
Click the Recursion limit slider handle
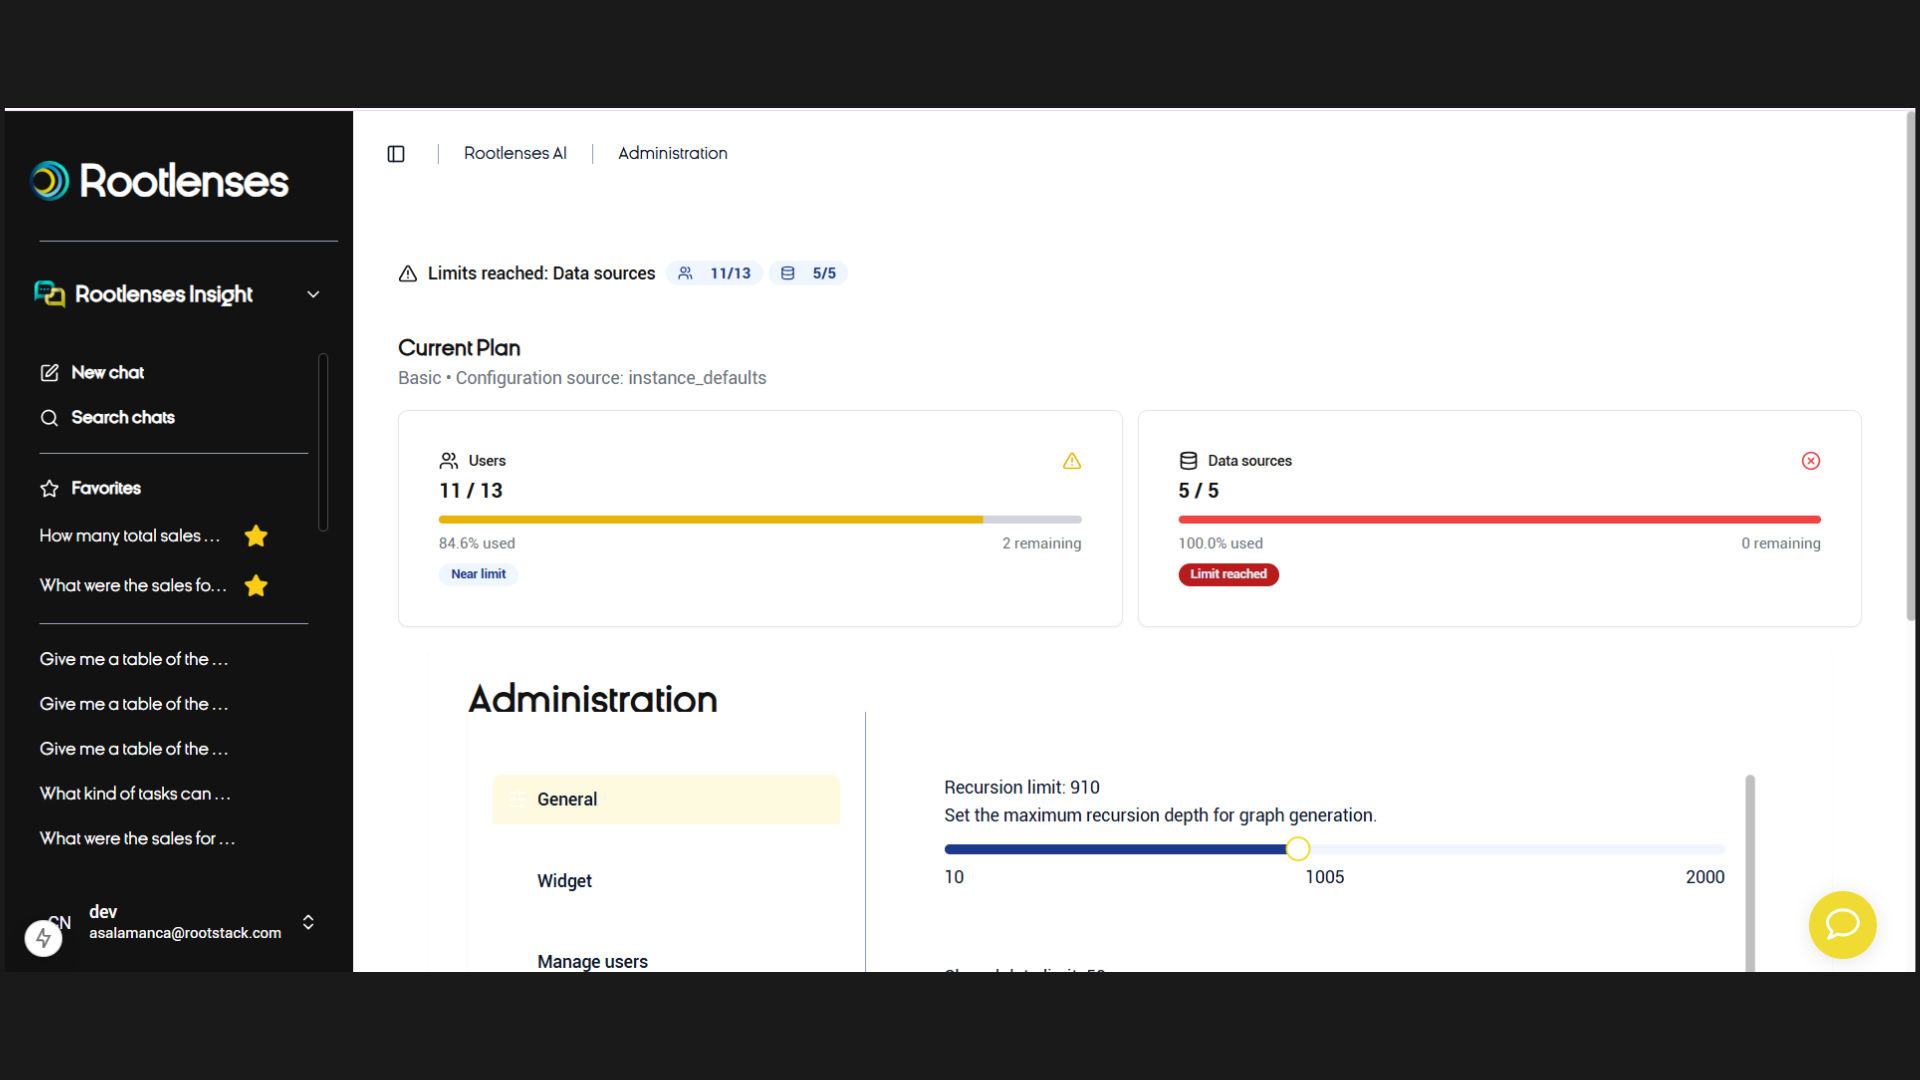coord(1297,849)
